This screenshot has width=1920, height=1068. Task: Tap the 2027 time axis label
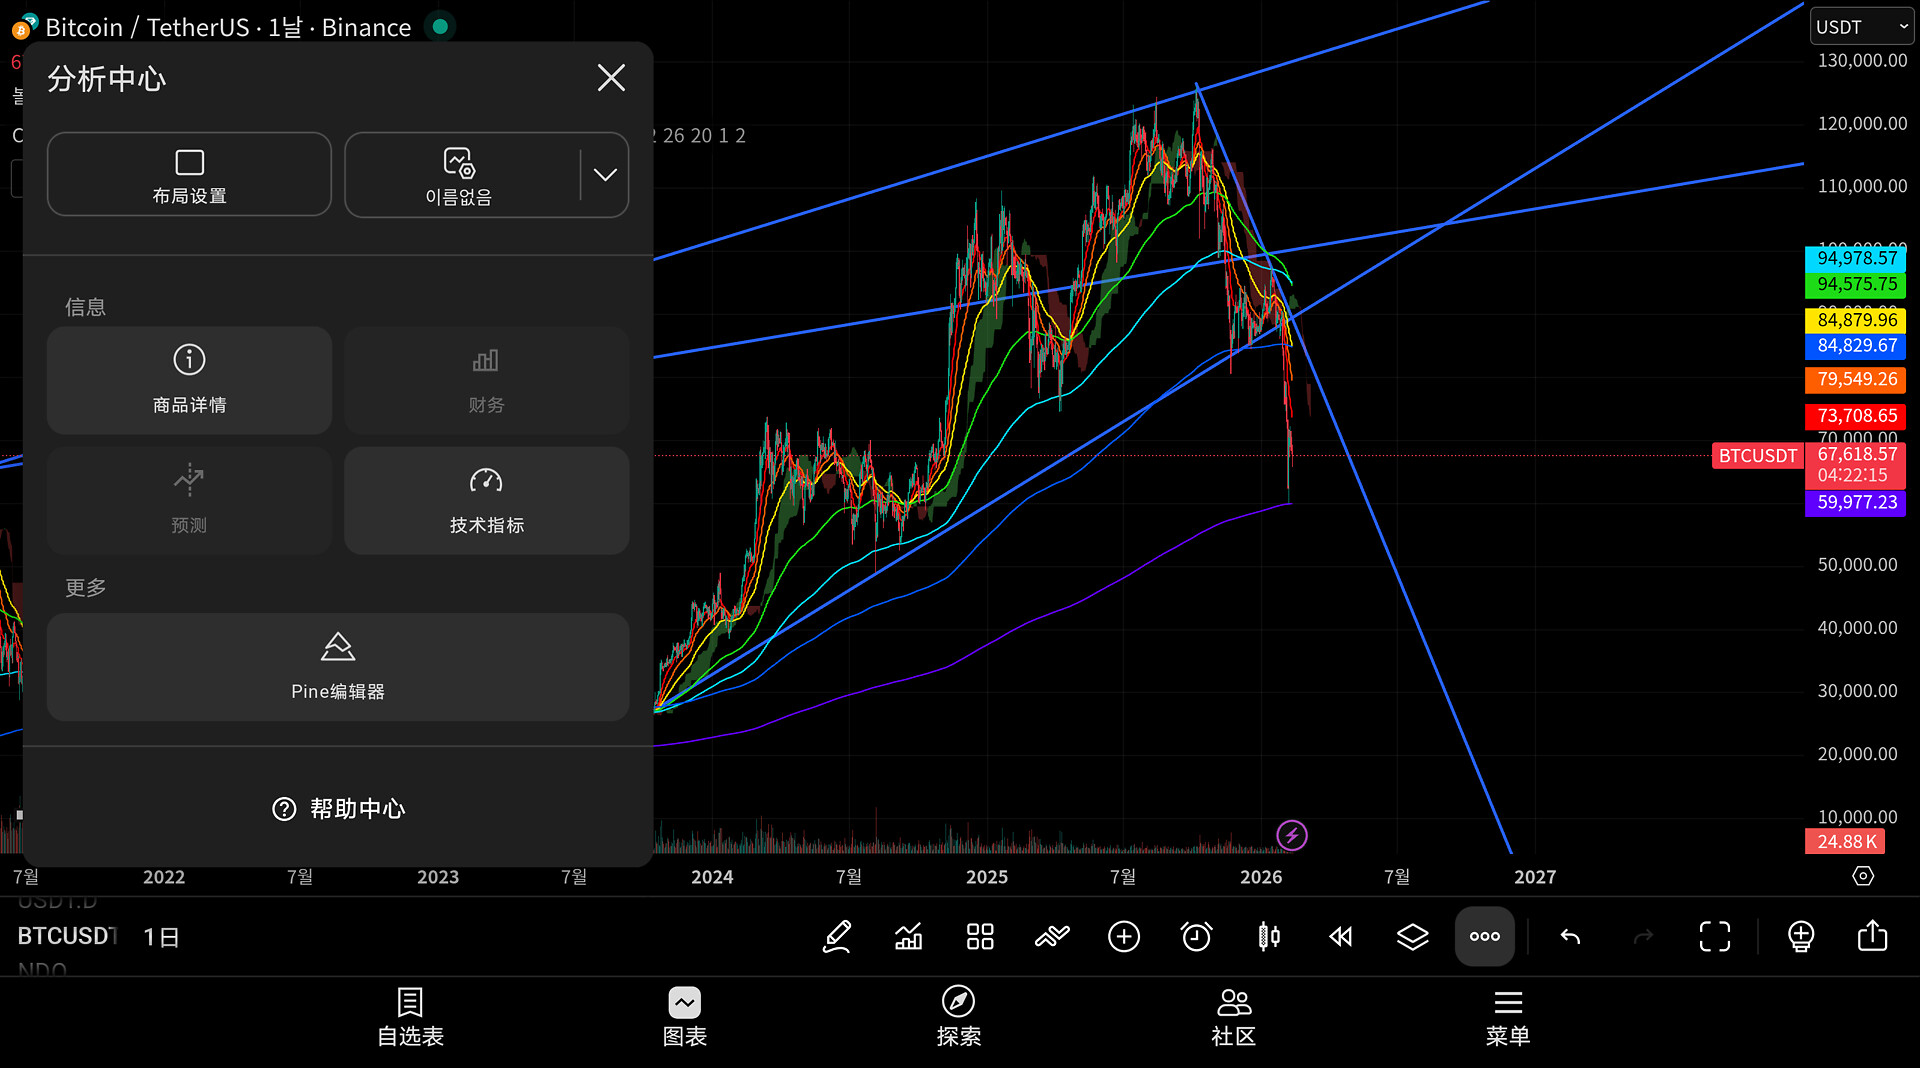(1535, 877)
